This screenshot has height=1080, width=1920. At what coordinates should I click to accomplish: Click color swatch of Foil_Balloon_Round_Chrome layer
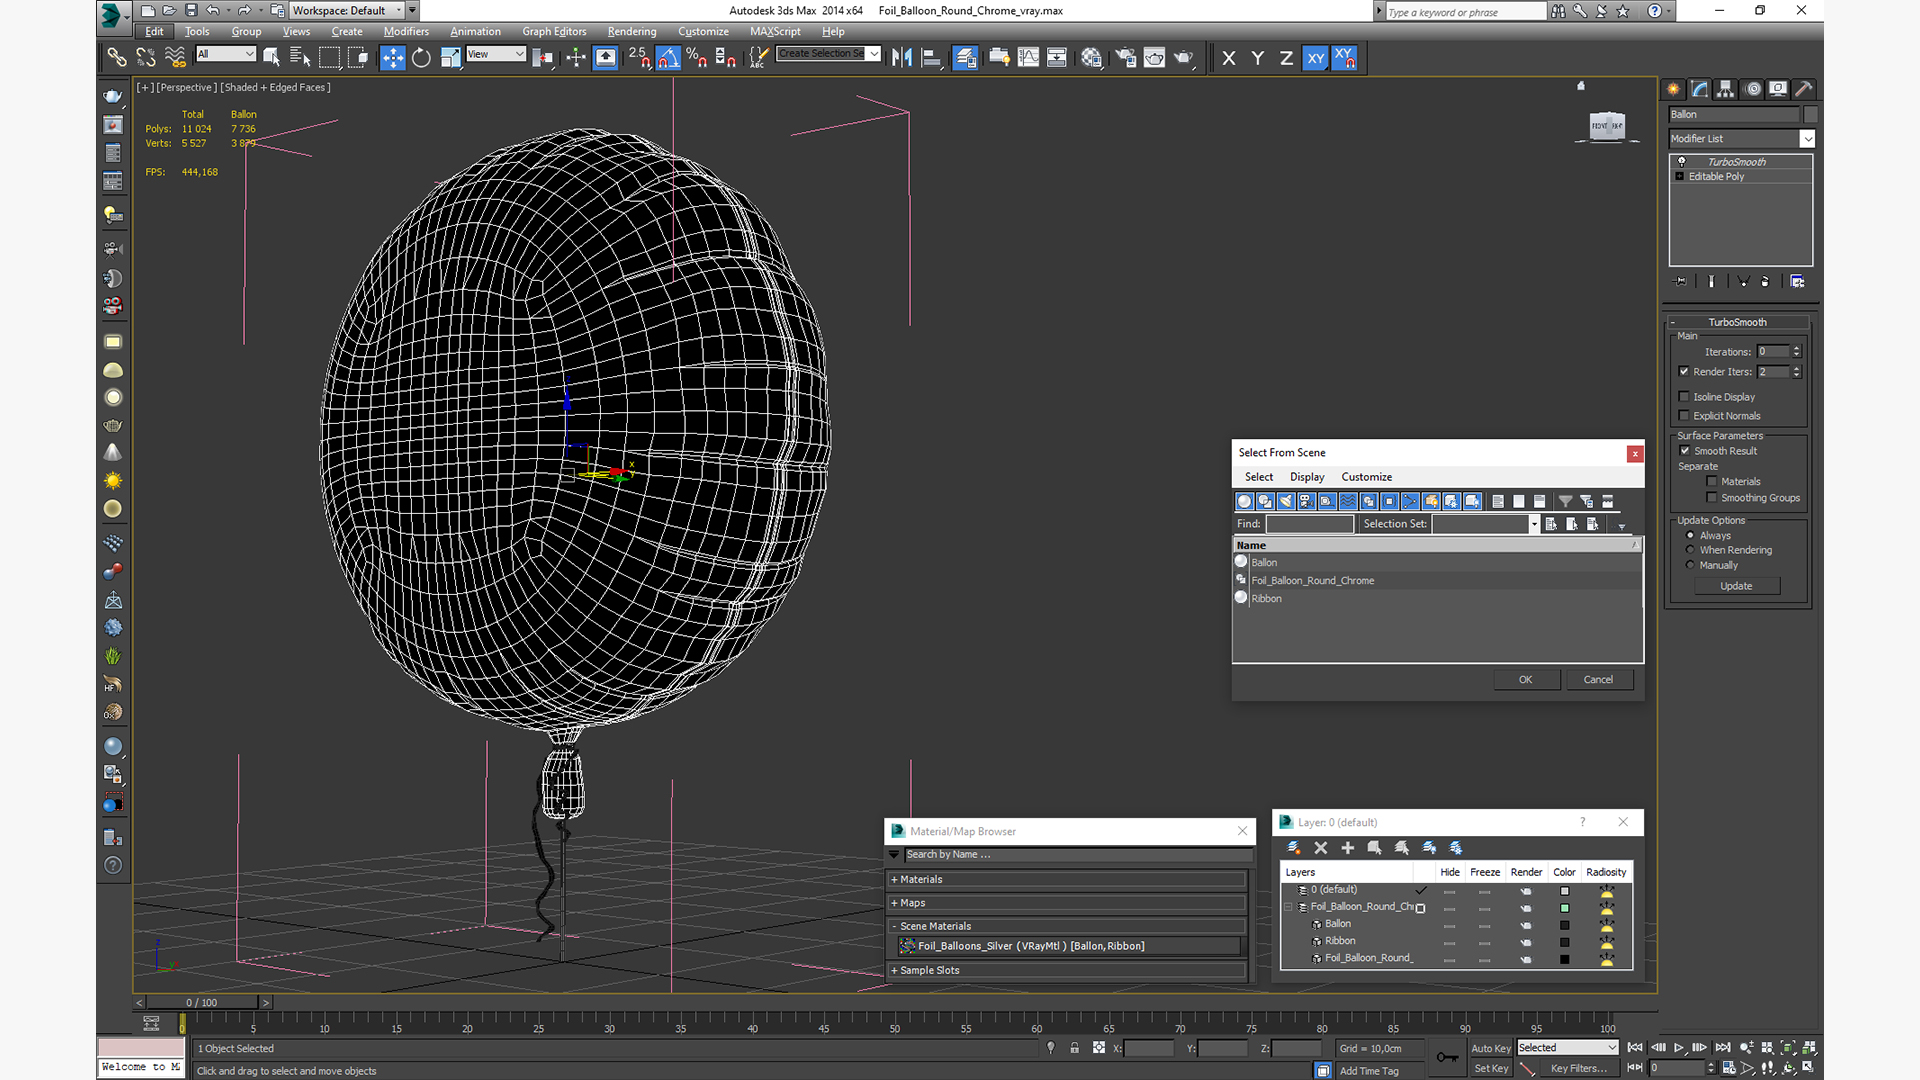click(1565, 908)
